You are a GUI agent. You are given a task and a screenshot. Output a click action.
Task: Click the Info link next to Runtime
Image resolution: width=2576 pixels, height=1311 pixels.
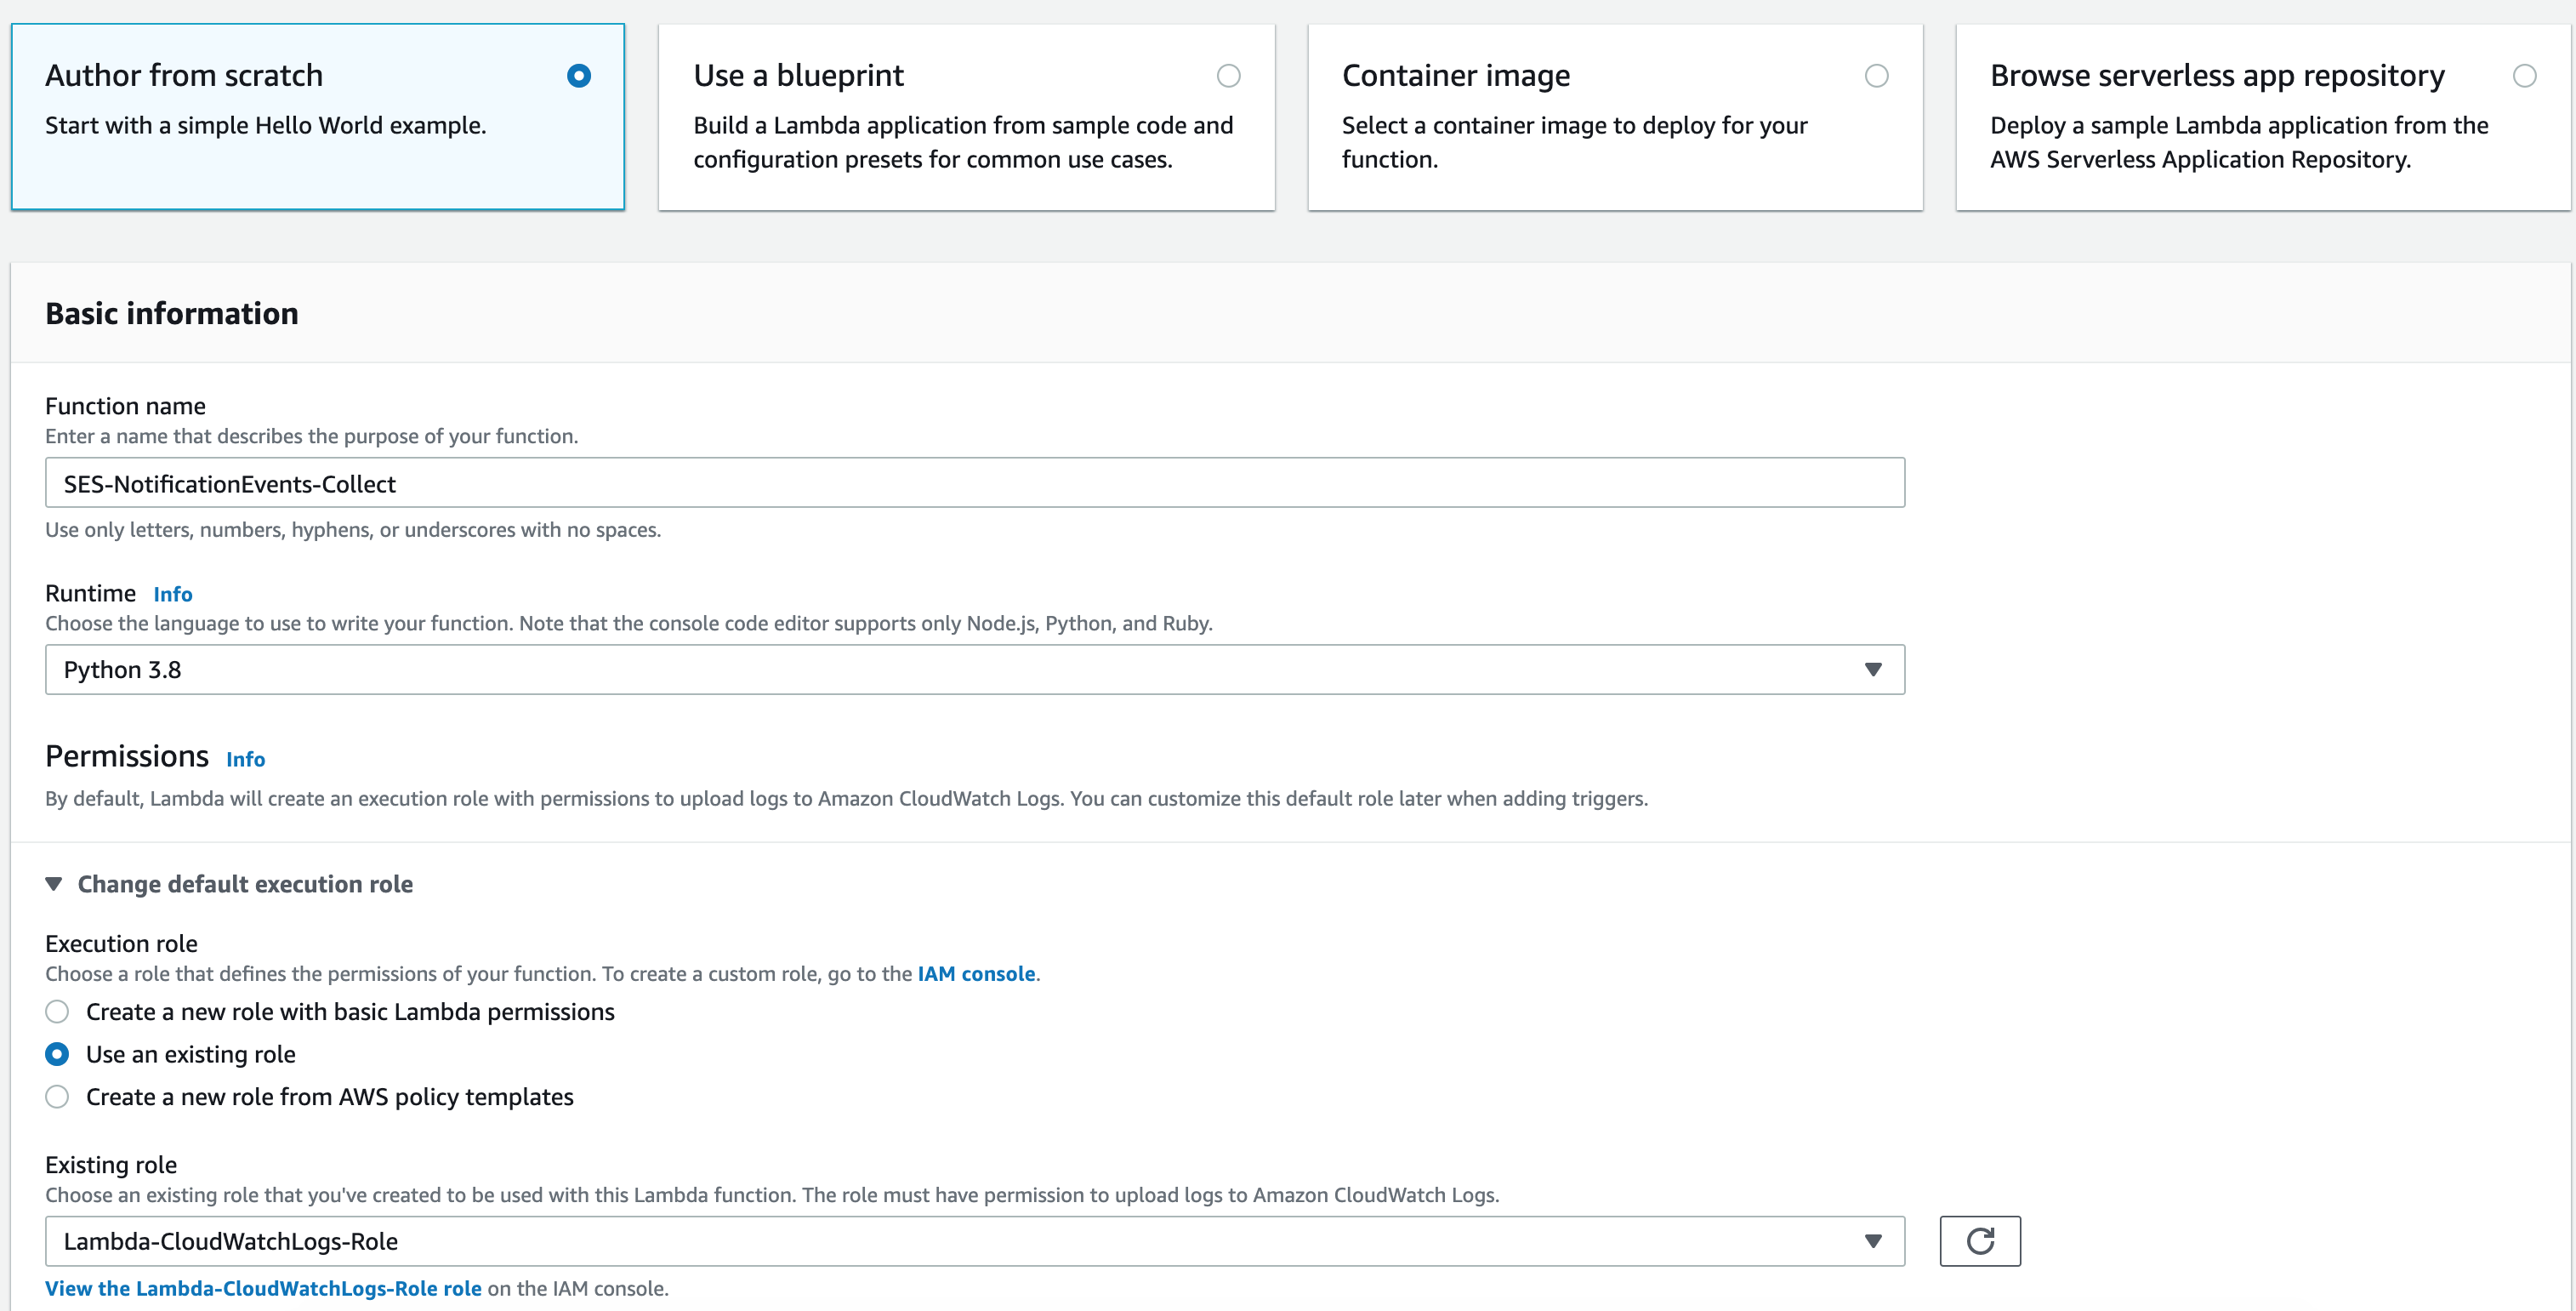172,594
